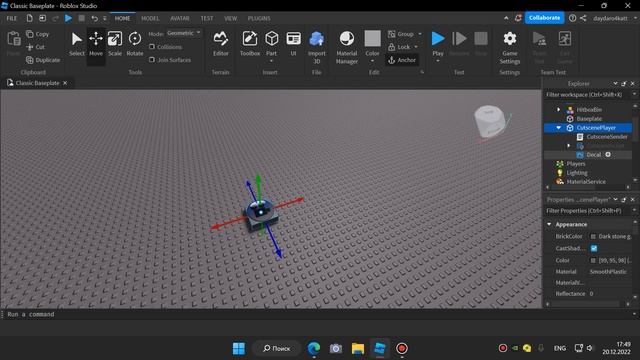
Task: Switch to the TEST tab
Action: tap(207, 18)
